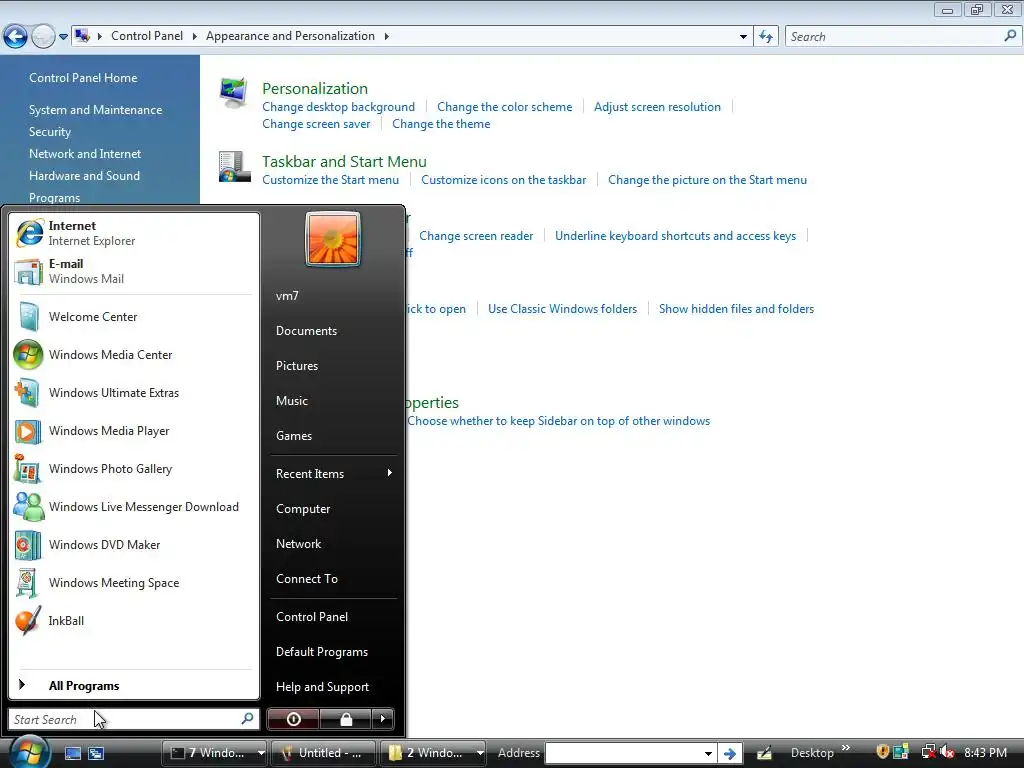Open Windows Ultimate Extras icon

click(x=29, y=392)
